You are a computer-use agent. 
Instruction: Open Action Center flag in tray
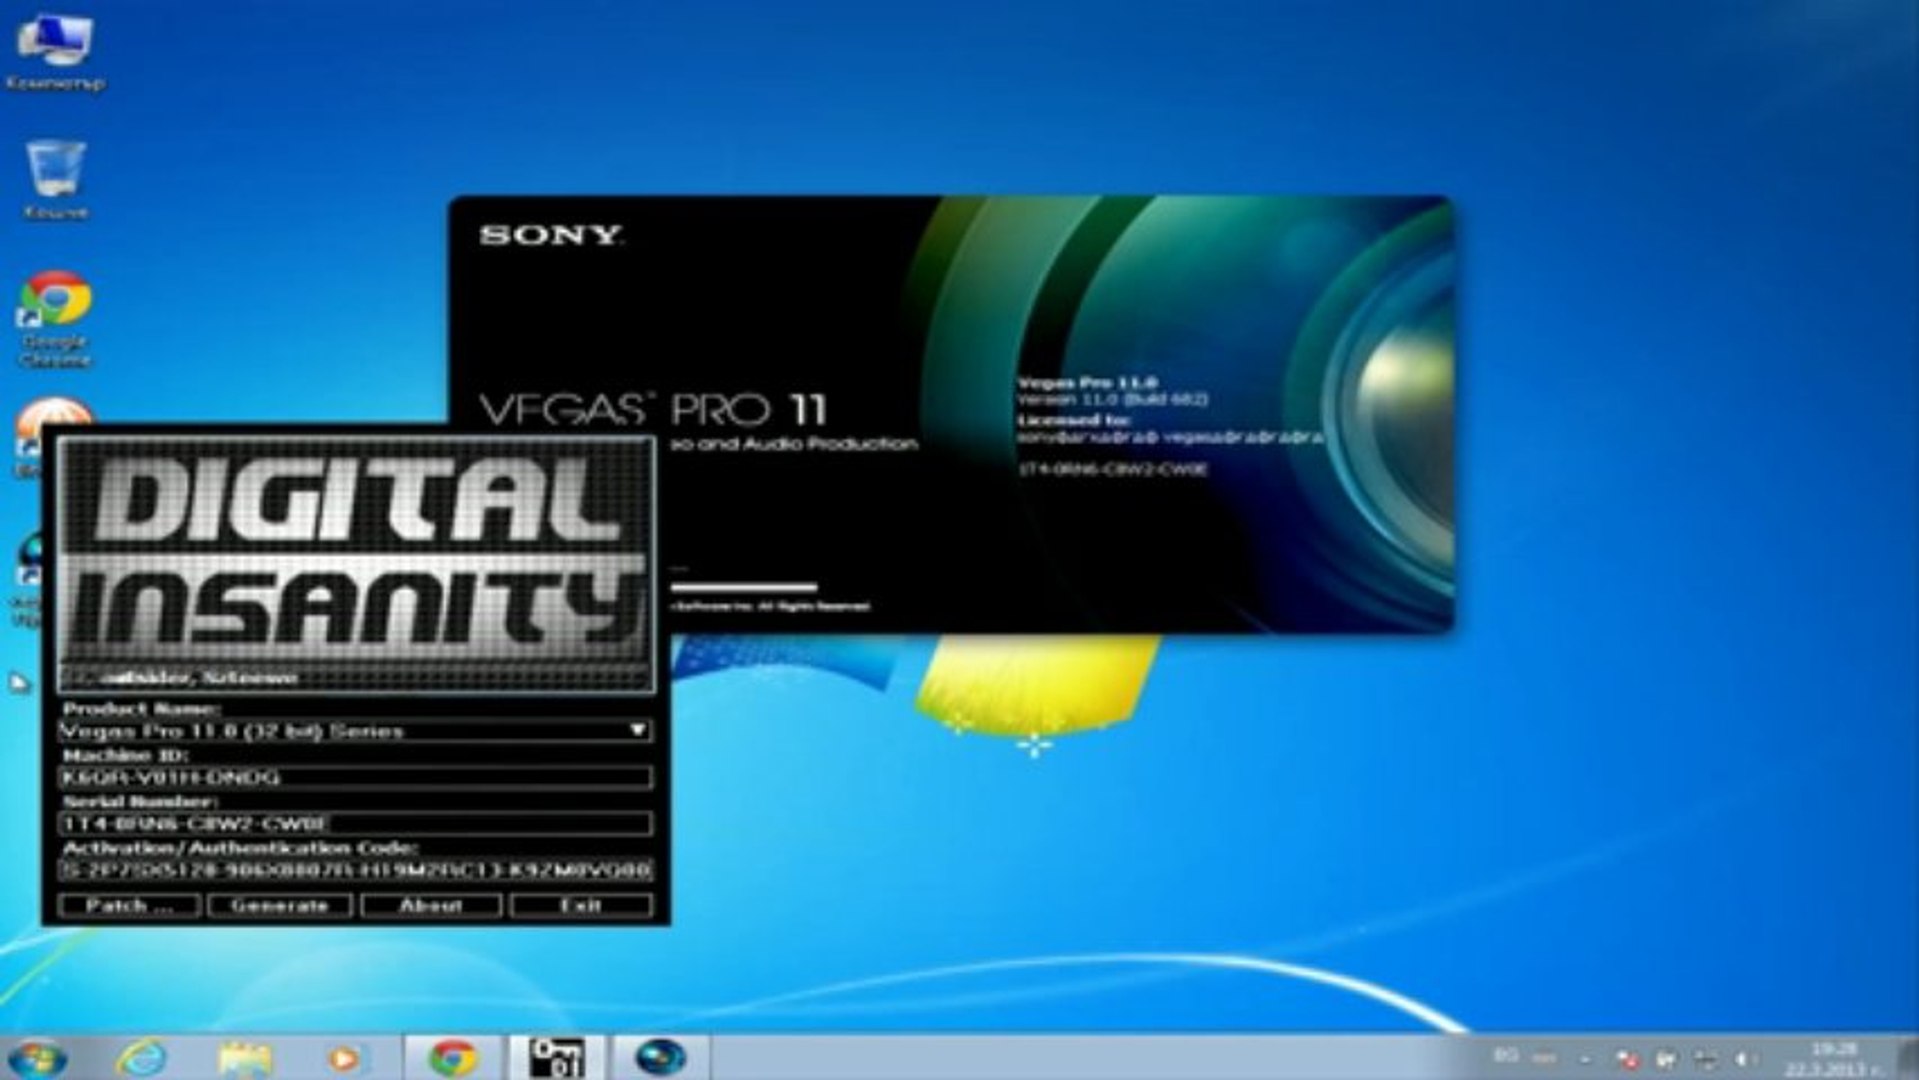[x=1627, y=1058]
